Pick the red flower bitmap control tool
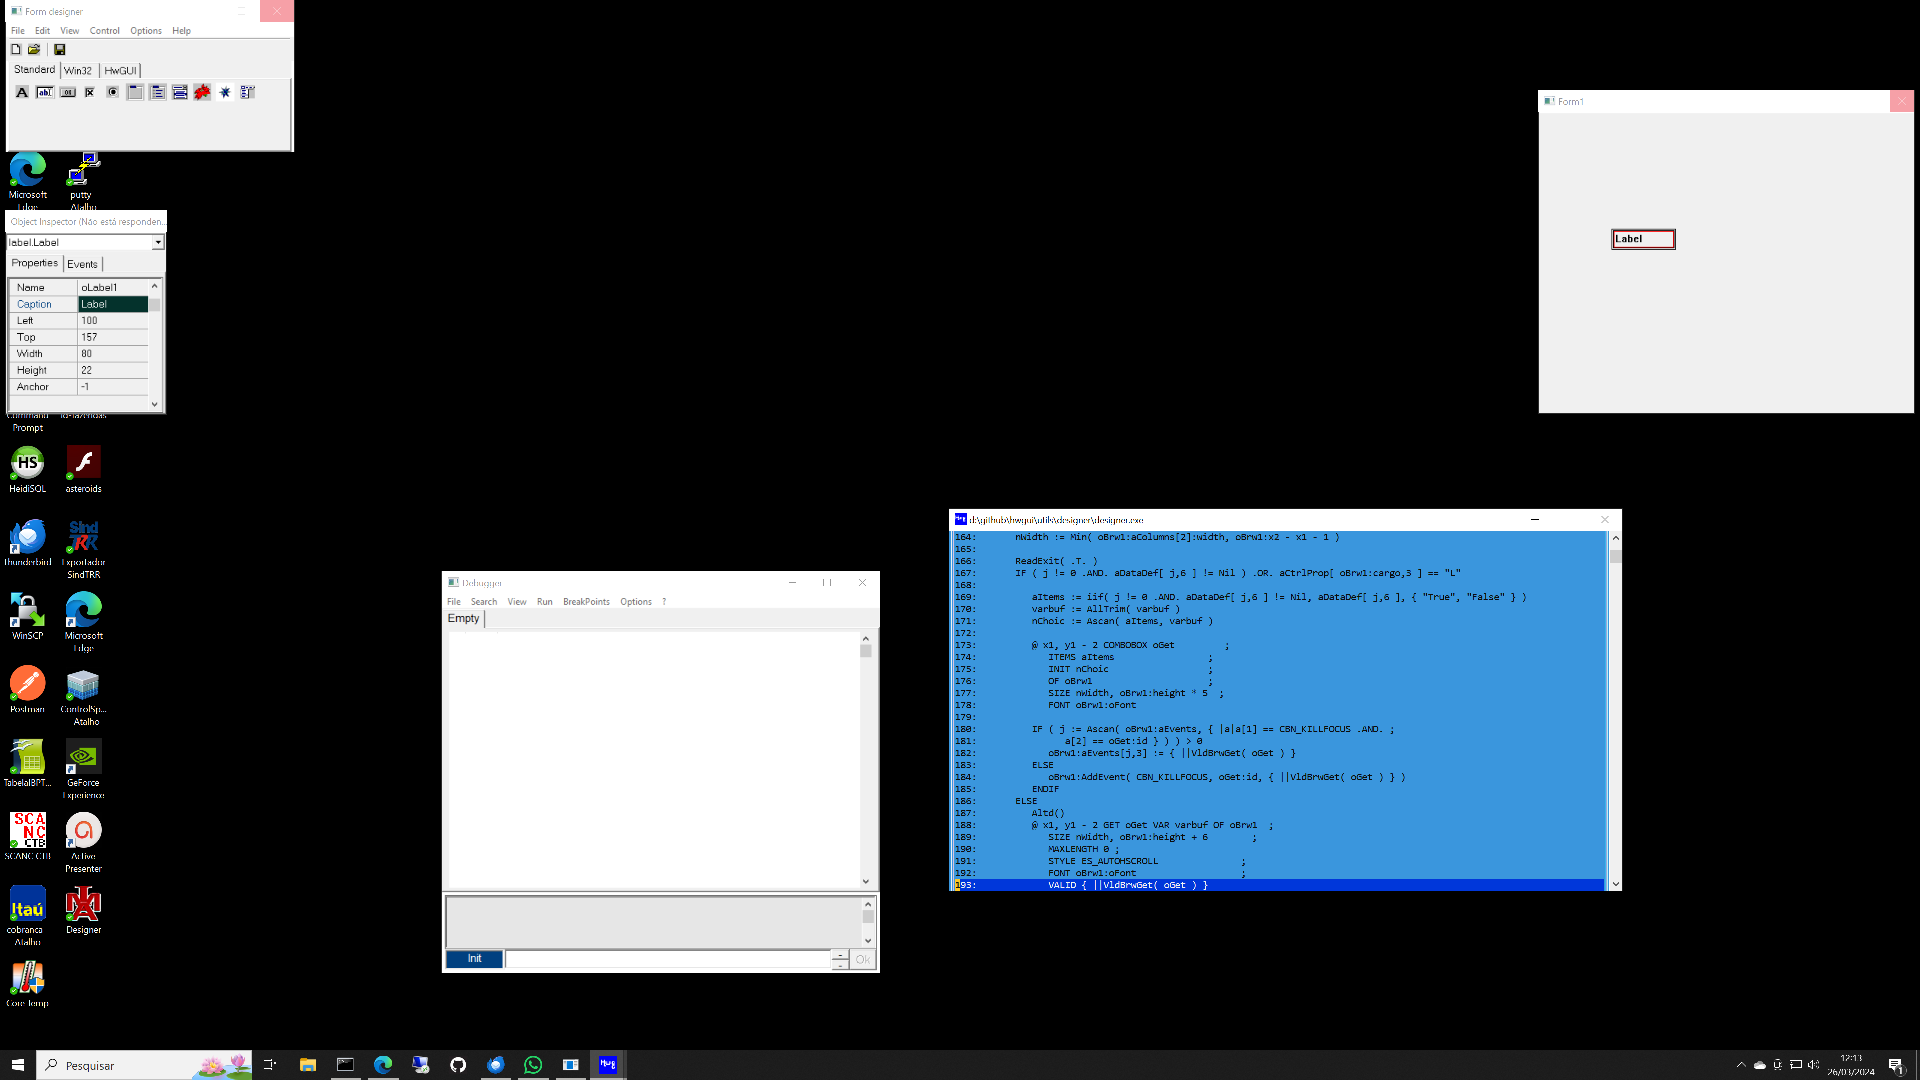This screenshot has height=1080, width=1920. pyautogui.click(x=202, y=92)
